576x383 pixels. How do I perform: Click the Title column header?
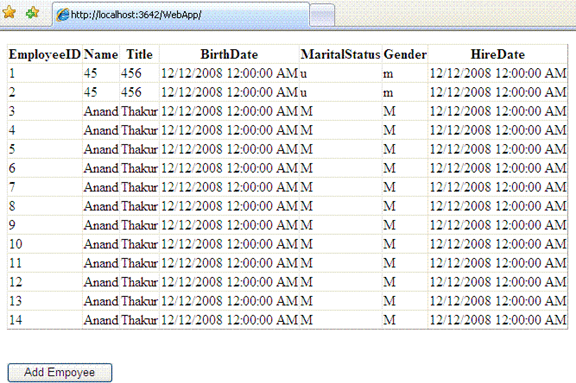pyautogui.click(x=139, y=54)
